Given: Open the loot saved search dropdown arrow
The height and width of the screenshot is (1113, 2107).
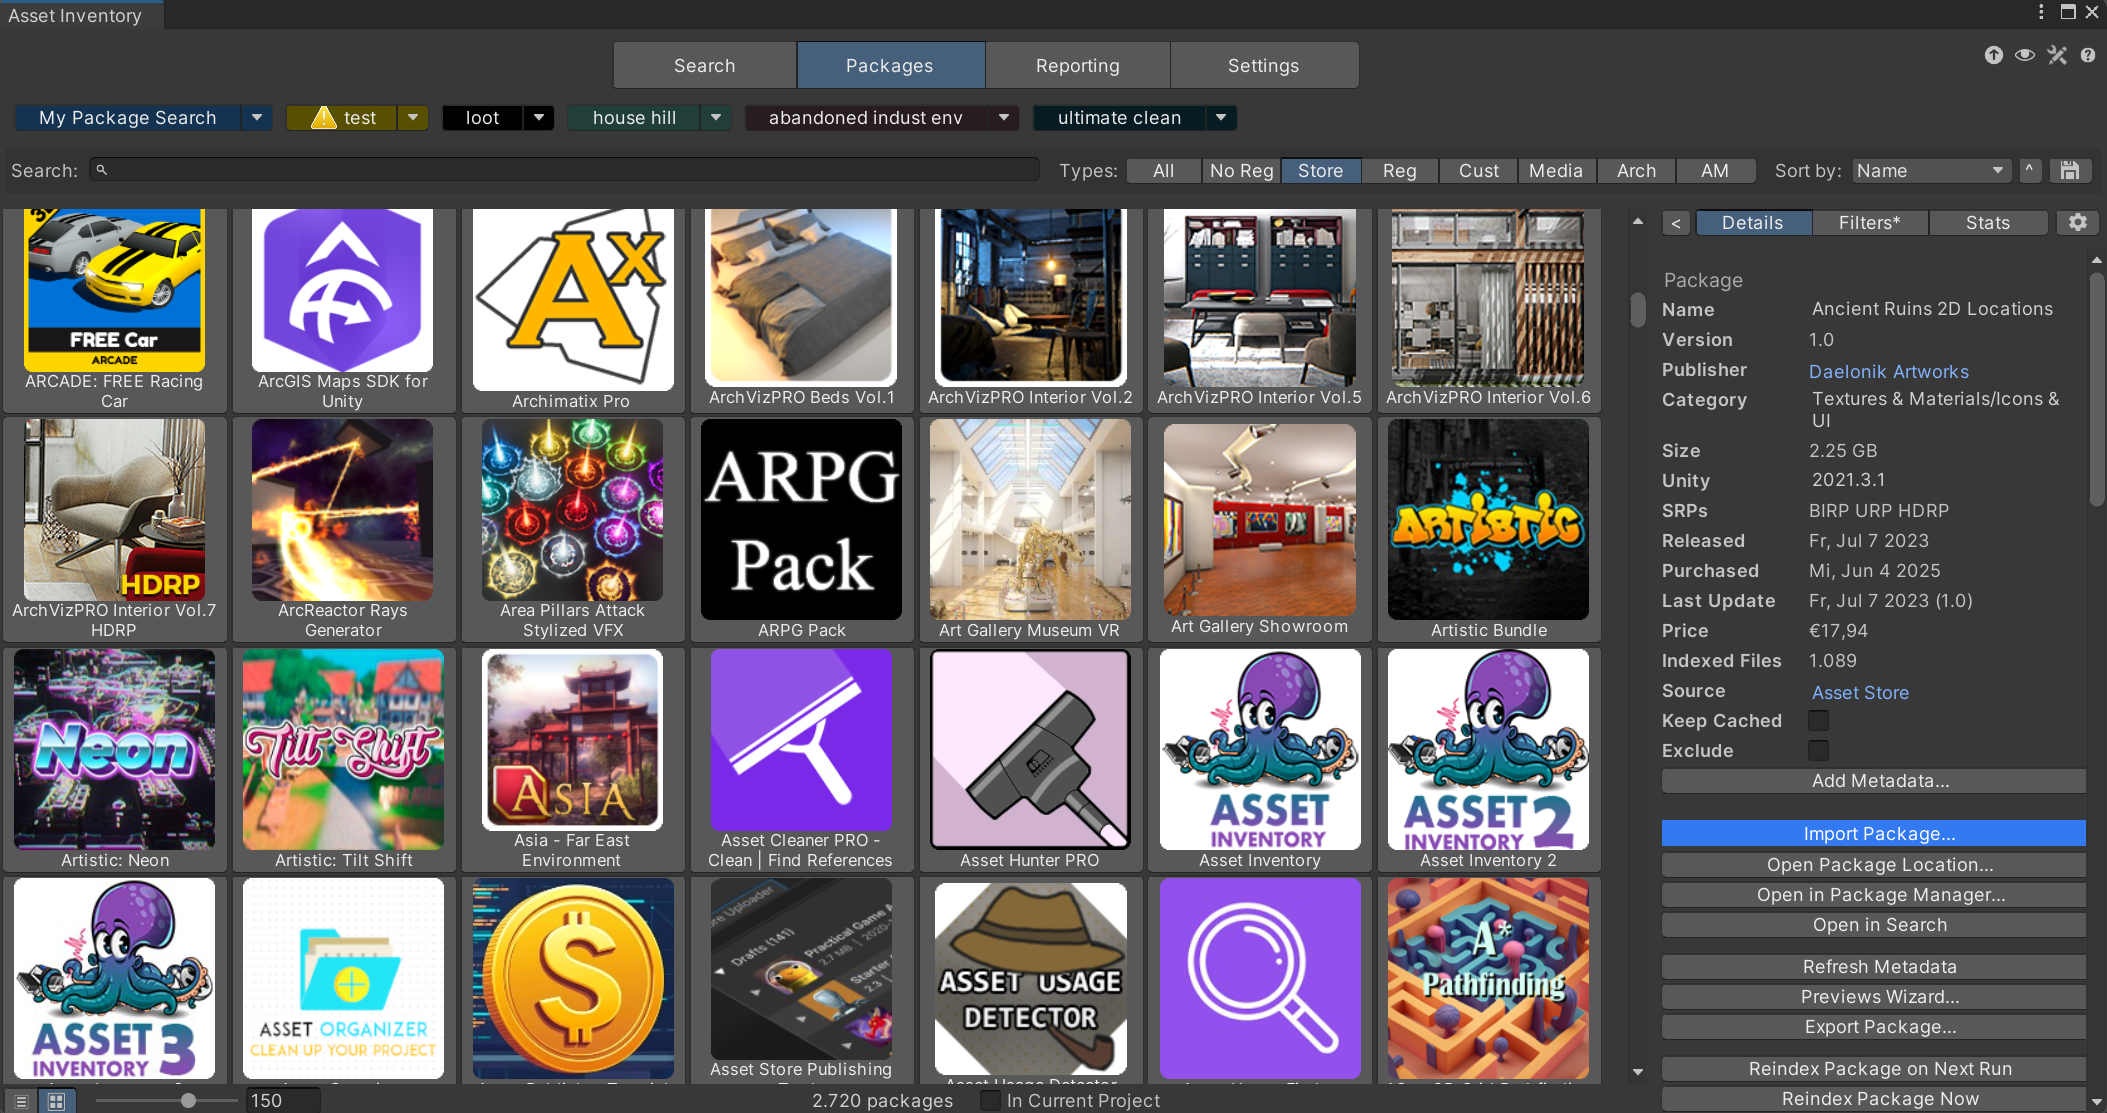Looking at the screenshot, I should [539, 118].
